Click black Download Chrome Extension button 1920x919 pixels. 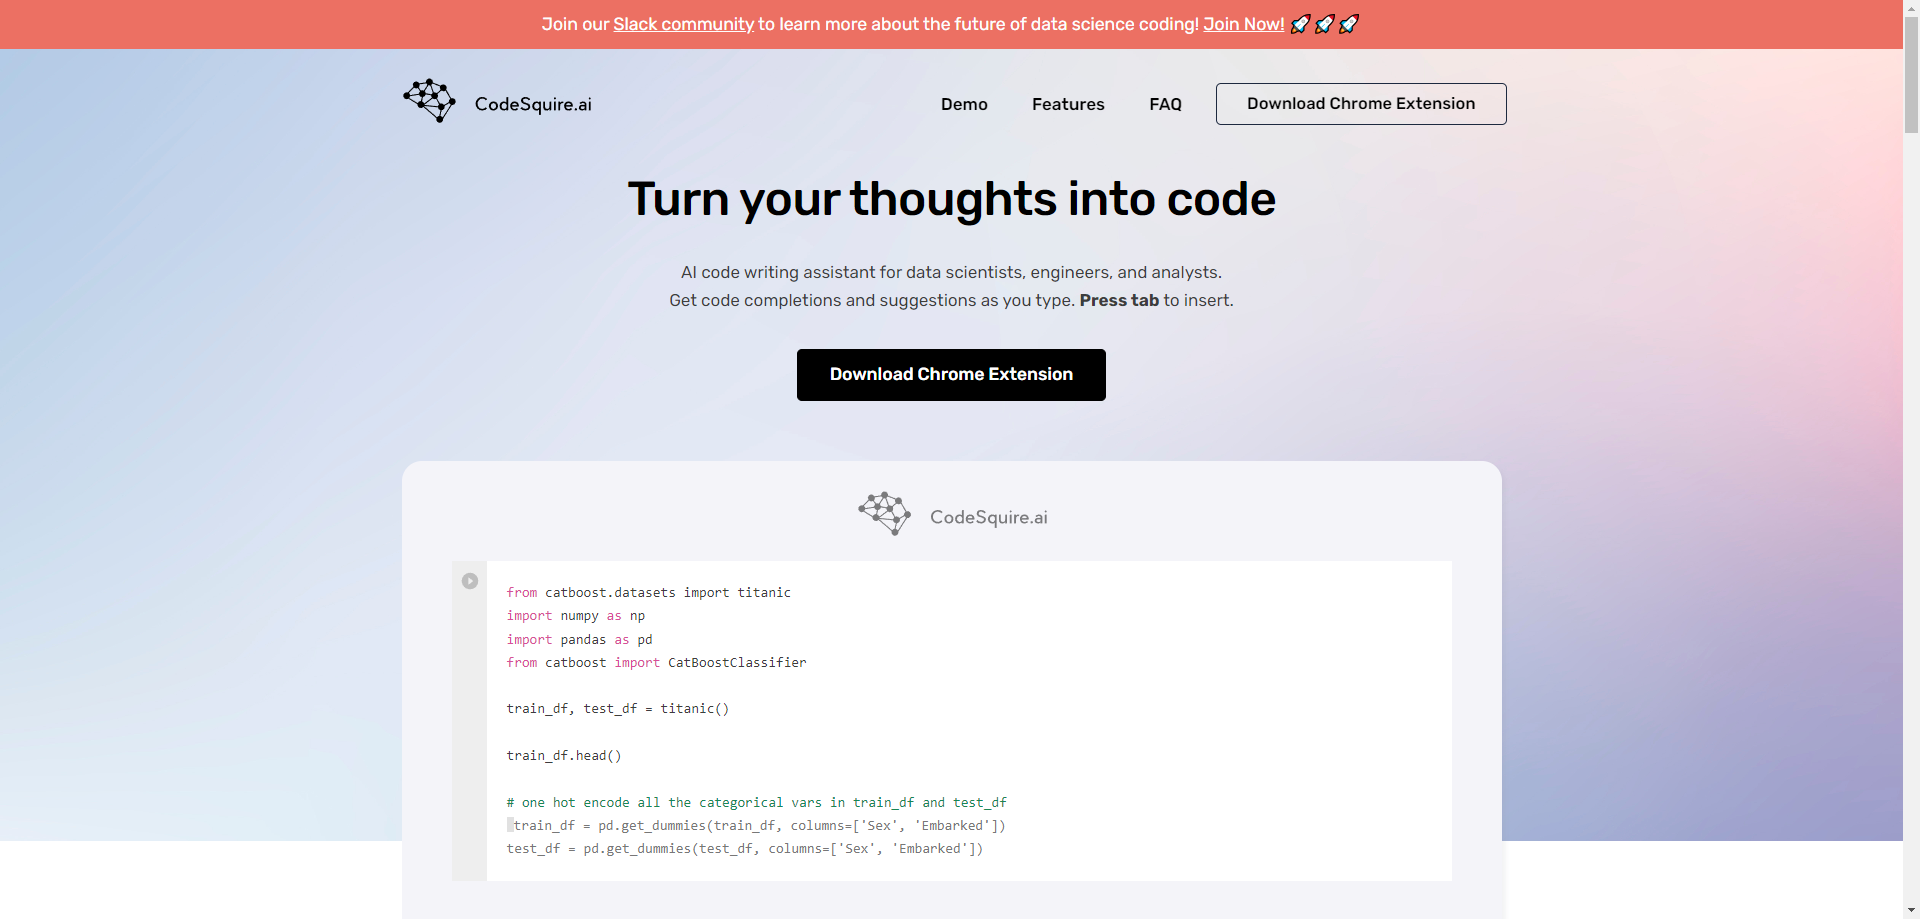951,375
